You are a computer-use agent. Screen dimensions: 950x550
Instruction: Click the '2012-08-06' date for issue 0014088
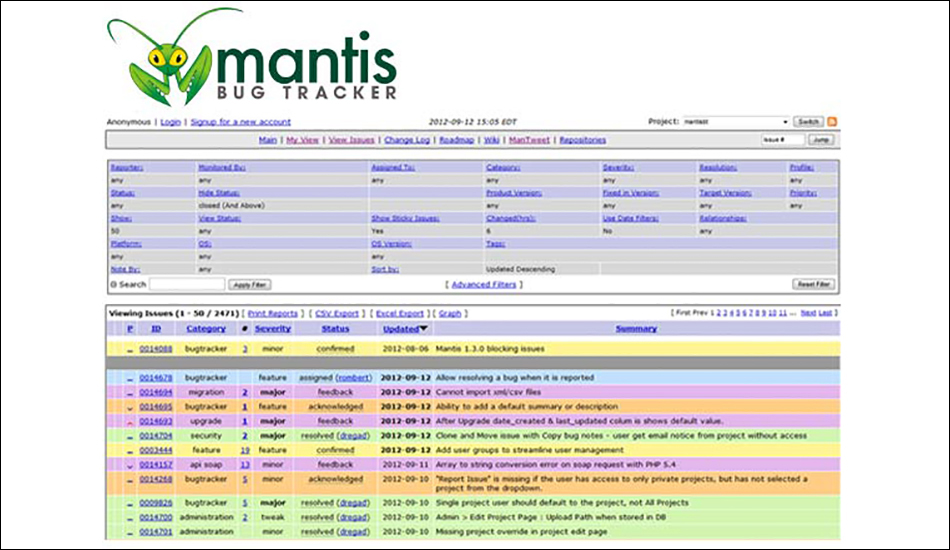405,349
